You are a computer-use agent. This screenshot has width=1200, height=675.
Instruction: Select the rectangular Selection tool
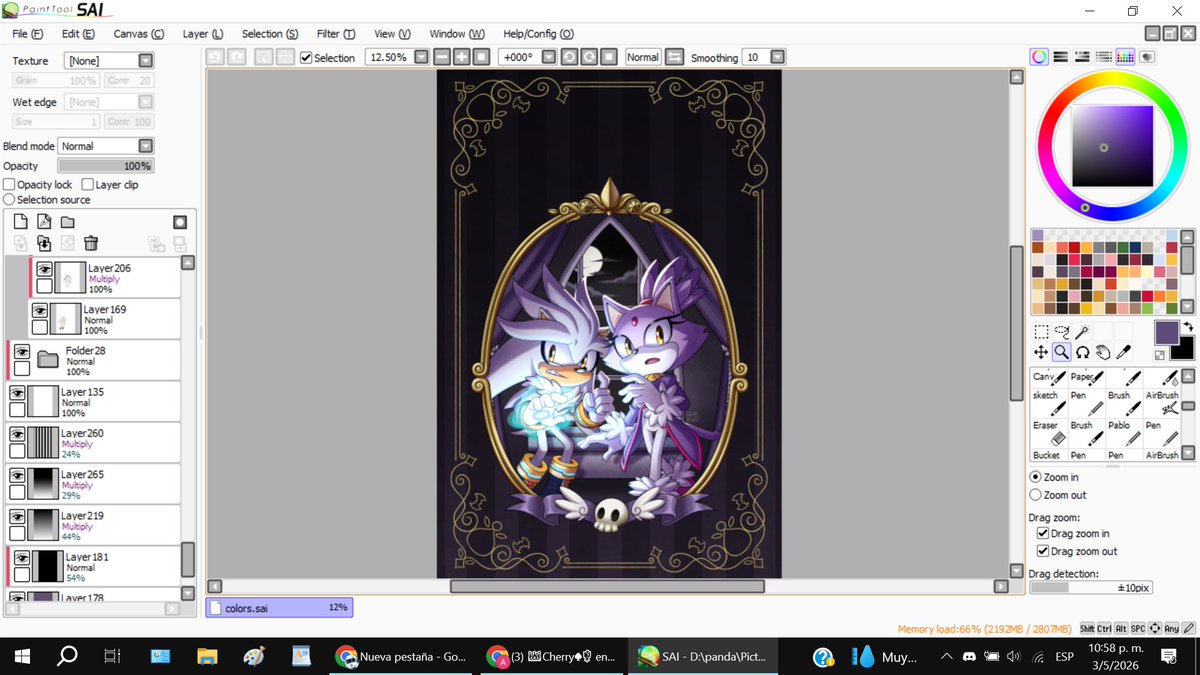[x=1041, y=332]
